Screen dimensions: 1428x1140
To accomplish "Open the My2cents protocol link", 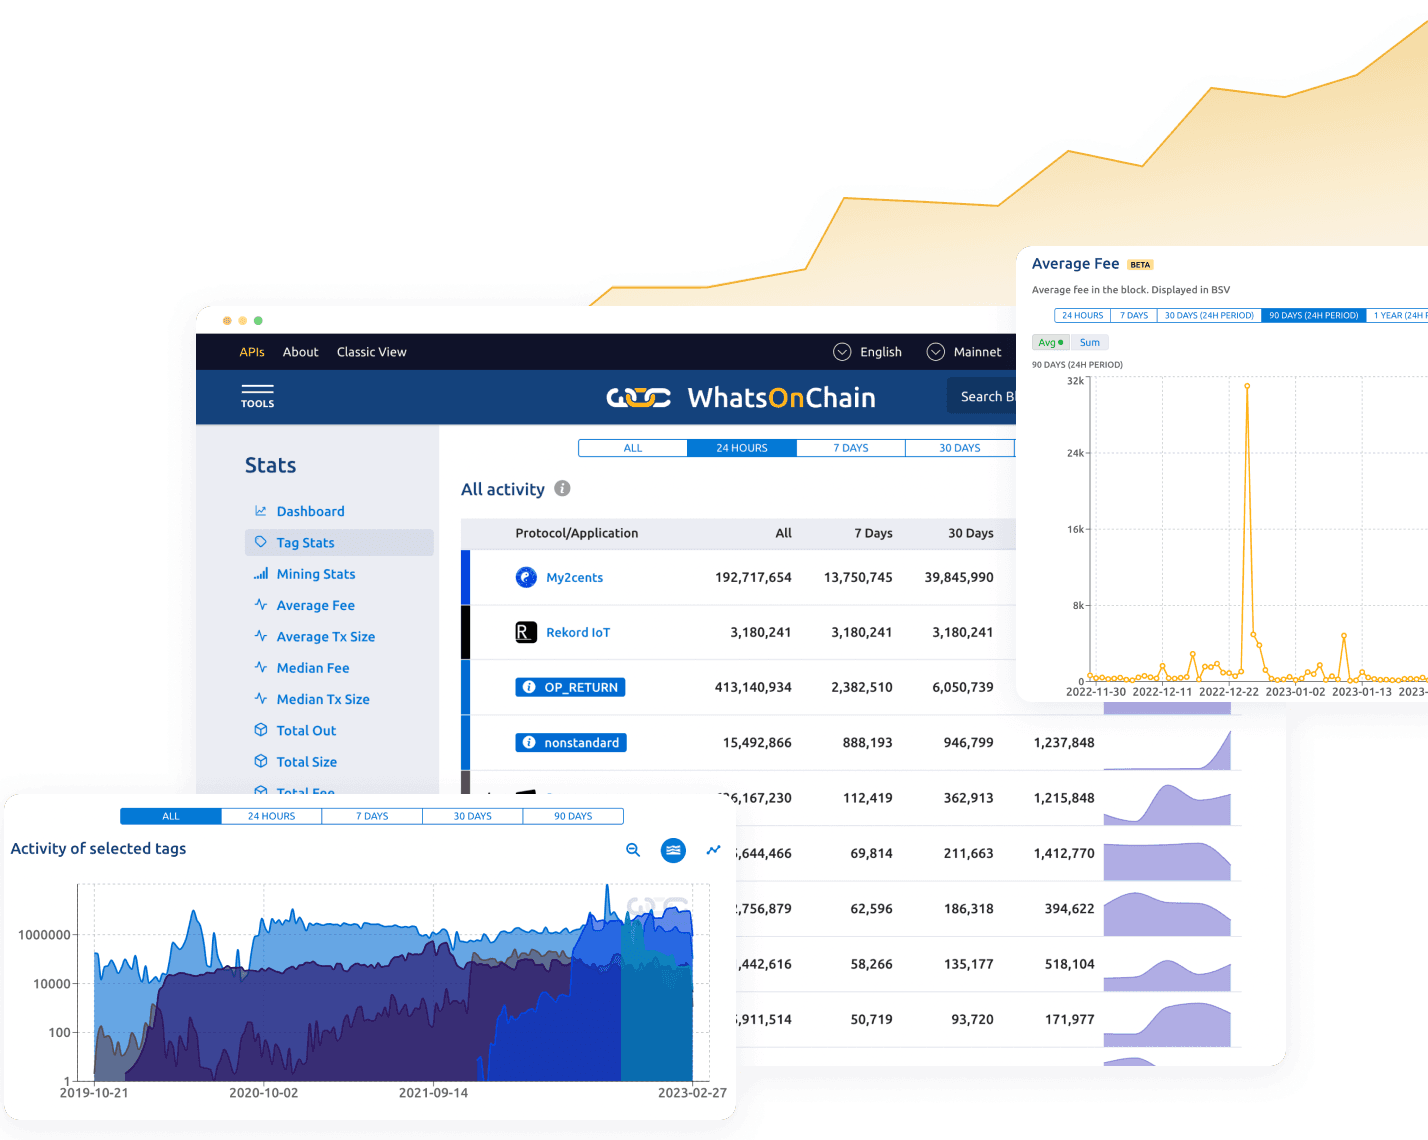I will 574,577.
